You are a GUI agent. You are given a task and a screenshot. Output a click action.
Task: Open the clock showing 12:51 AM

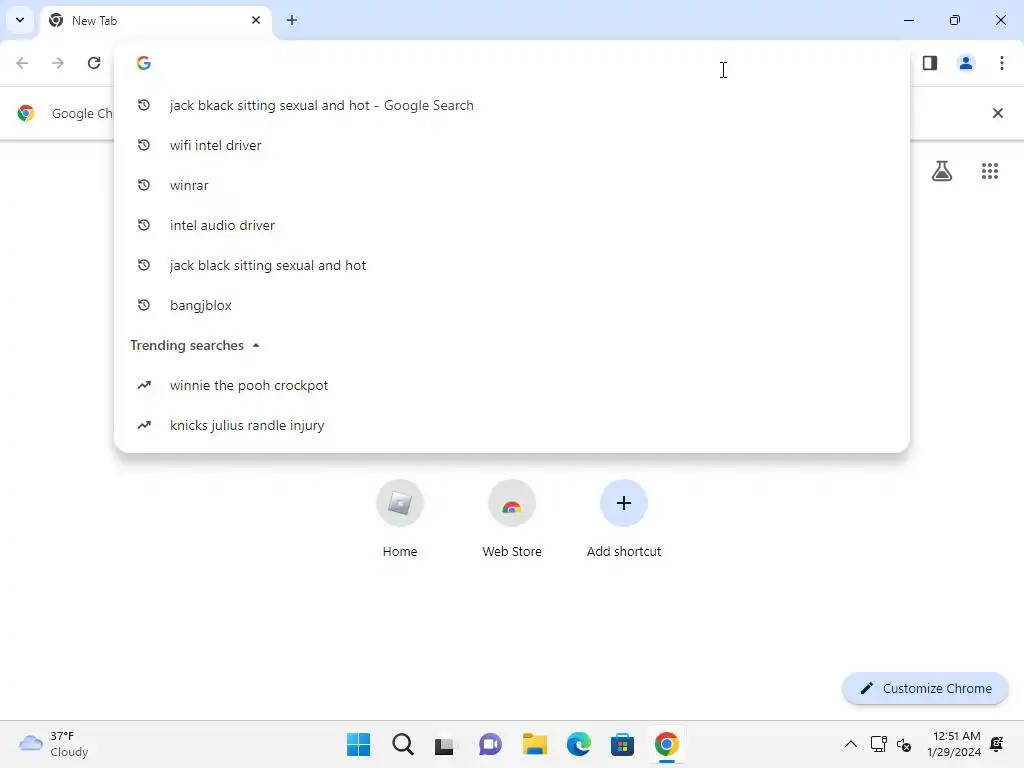(x=954, y=744)
